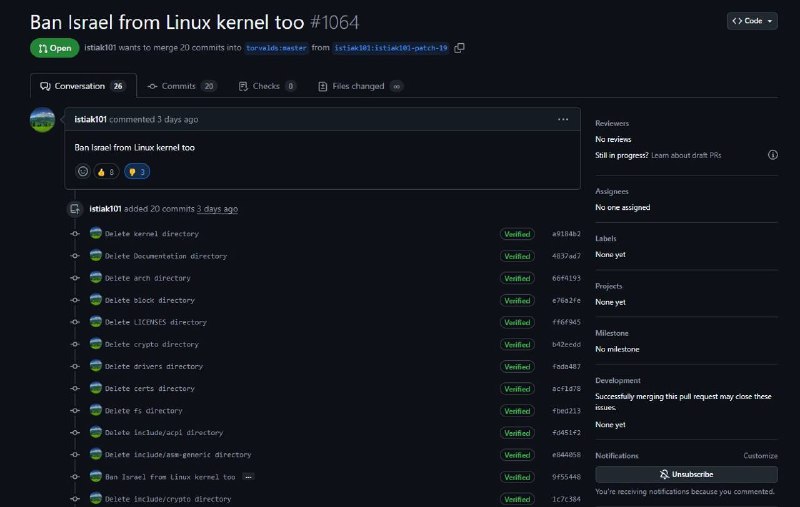Open the 'Delete block directory' commit
The width and height of the screenshot is (800, 507).
149,300
